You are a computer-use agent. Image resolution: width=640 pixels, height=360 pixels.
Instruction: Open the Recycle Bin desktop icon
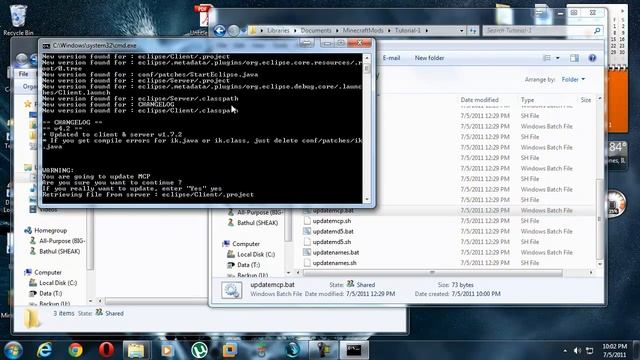(x=18, y=20)
